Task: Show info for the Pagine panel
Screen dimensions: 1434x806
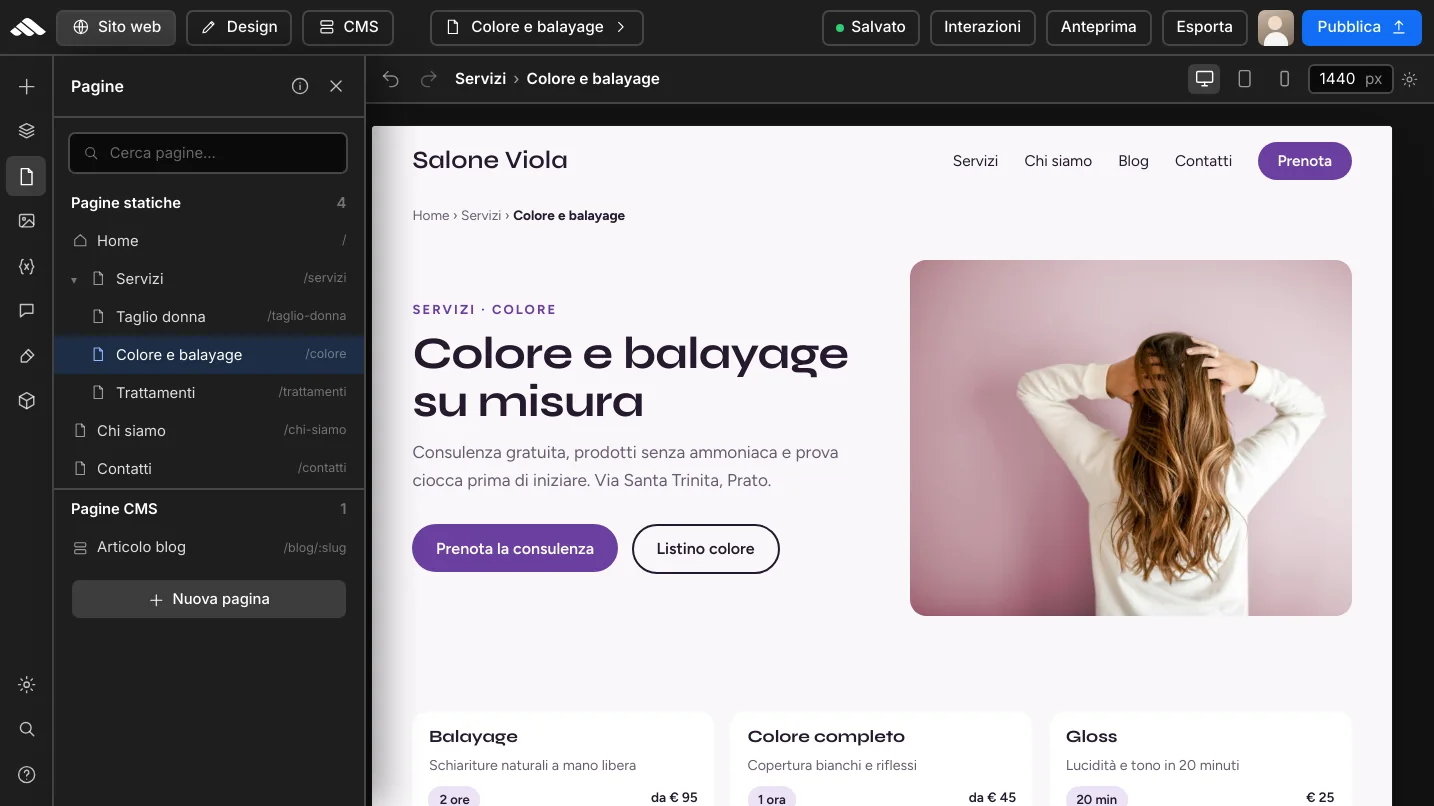Action: coord(300,86)
